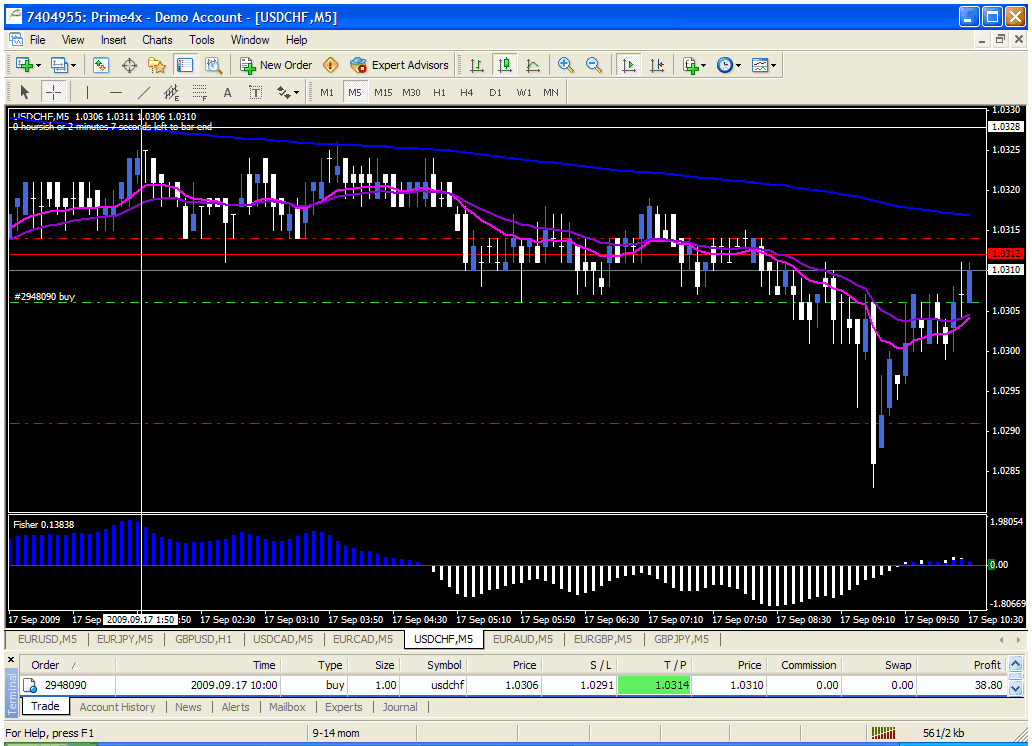Open the Indicators list icon
This screenshot has width=1032, height=746.
pyautogui.click(x=690, y=65)
